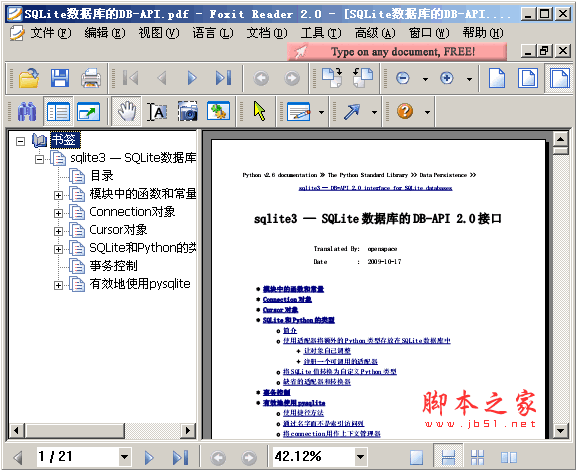576x470 pixels.
Task: Open the typewriter tool dropdown arrow
Action: click(321, 112)
